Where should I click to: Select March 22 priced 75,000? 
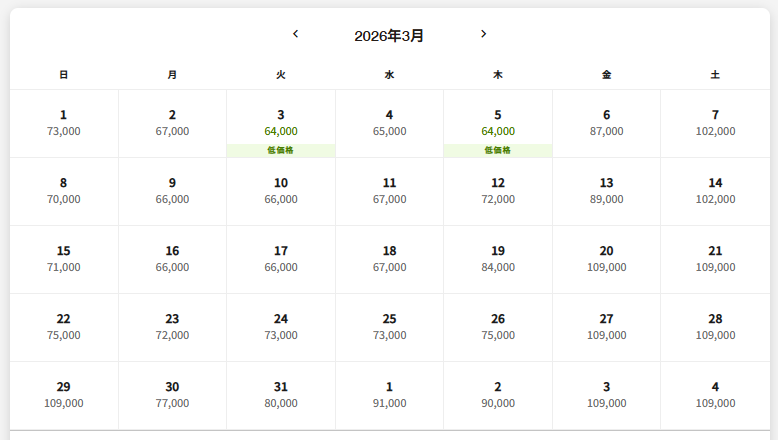64,327
